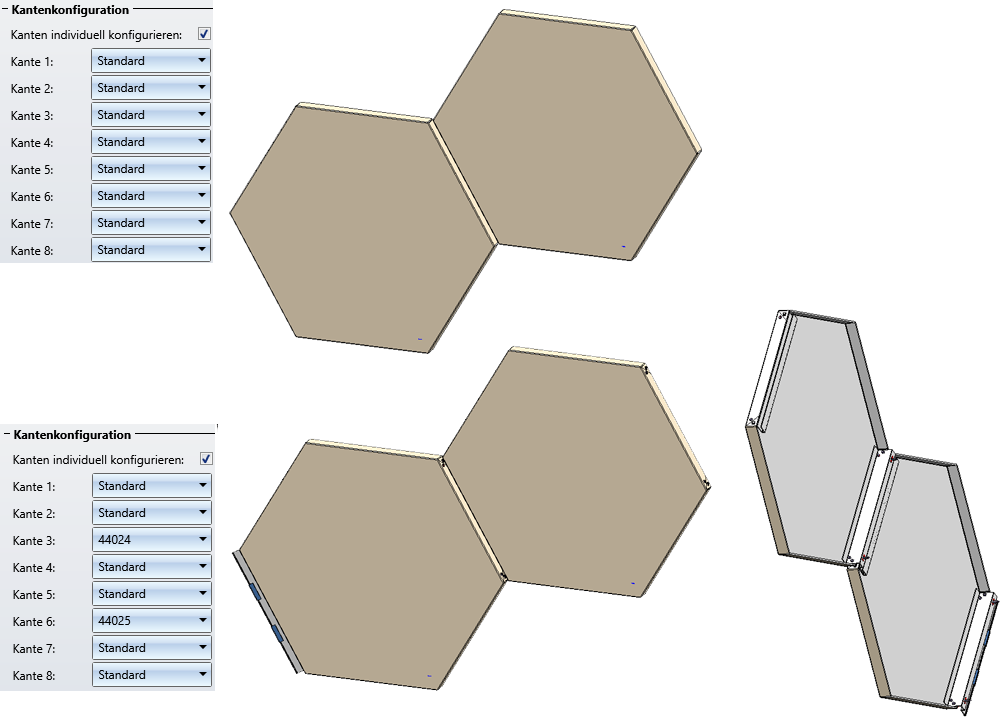Screen dimensions: 1000x717
Task: Select the top-right hexagon panel, upper pair
Action: pyautogui.click(x=568, y=135)
